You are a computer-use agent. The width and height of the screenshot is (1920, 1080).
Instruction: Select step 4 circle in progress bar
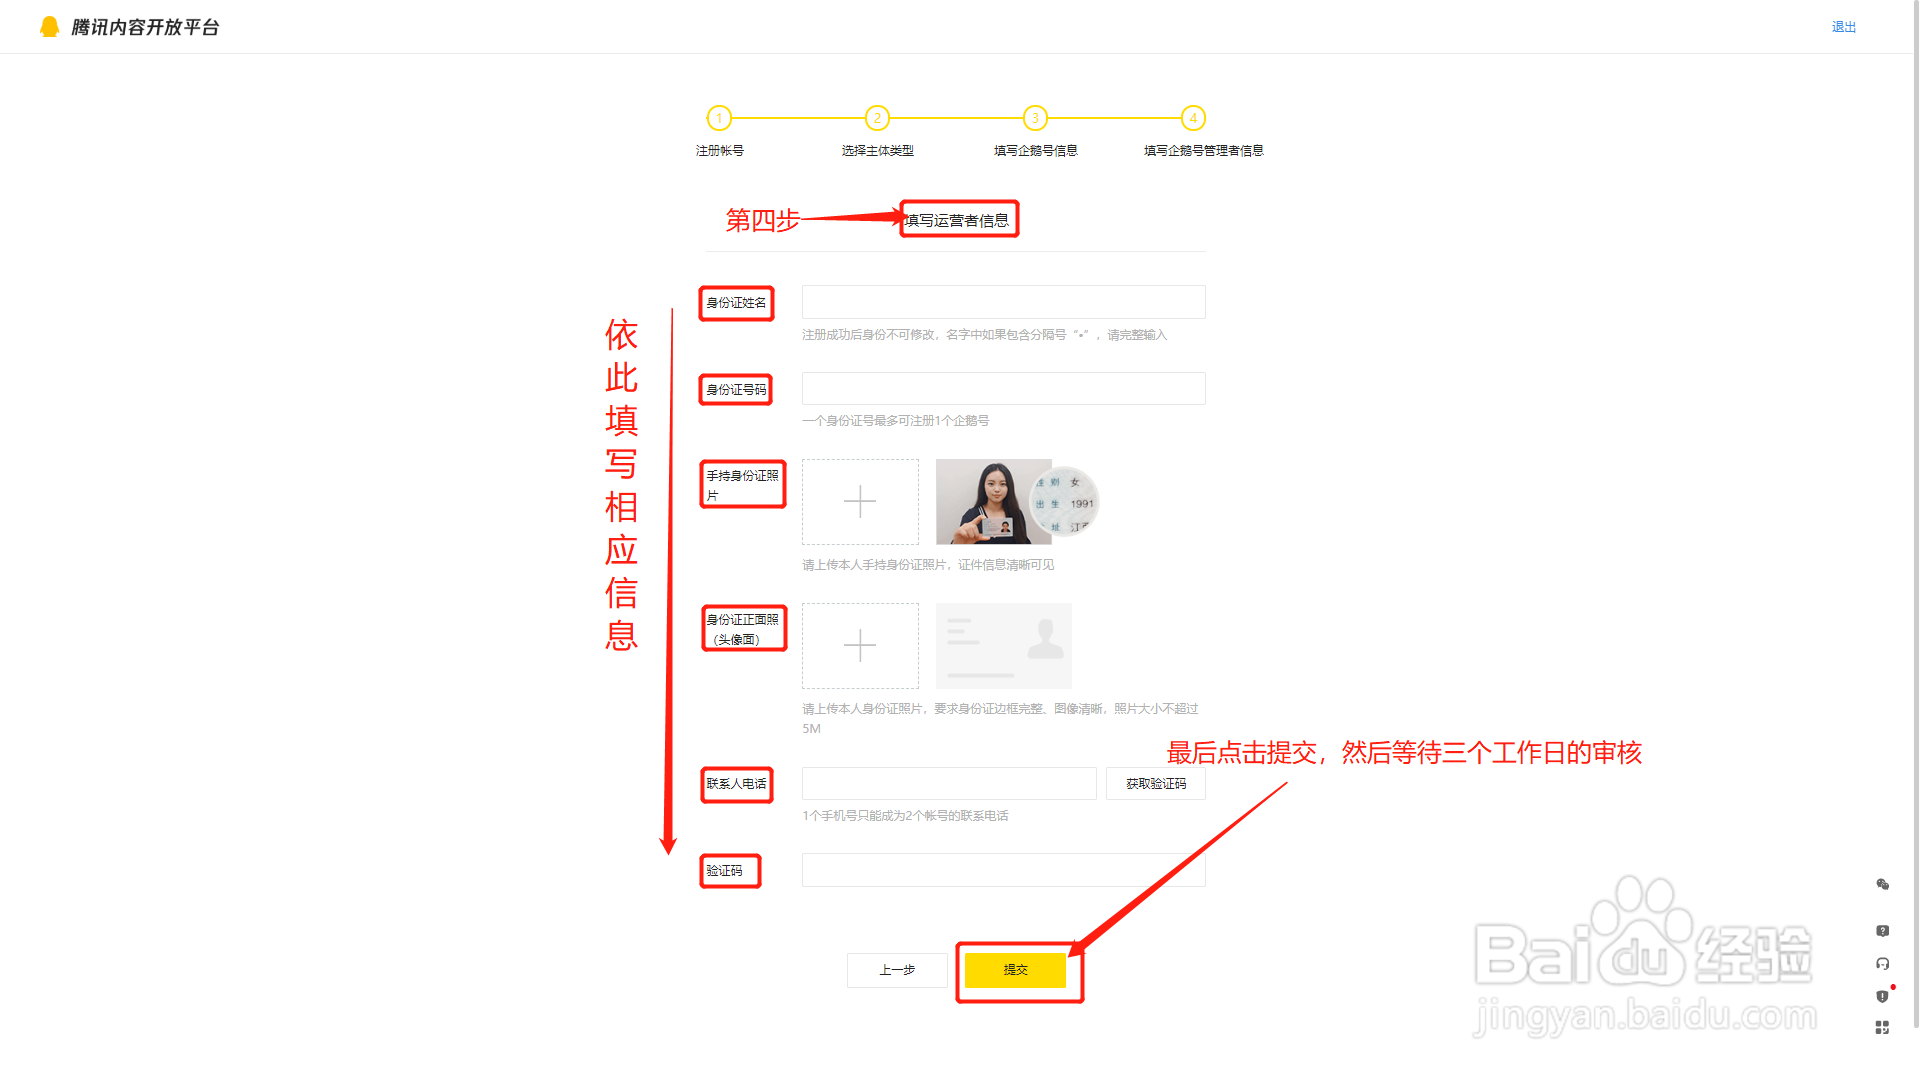pos(1193,118)
